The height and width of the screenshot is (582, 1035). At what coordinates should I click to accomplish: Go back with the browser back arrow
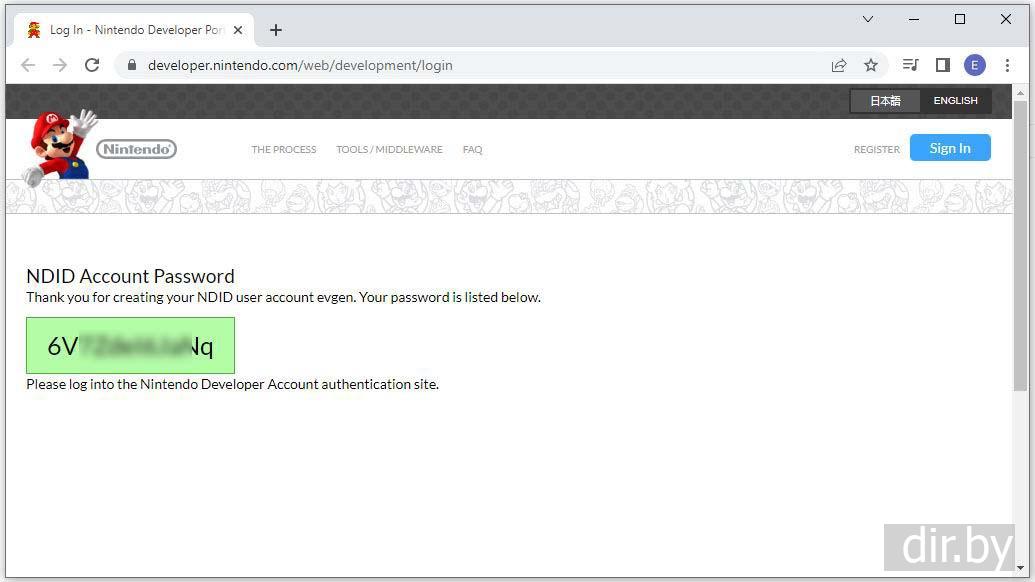(28, 65)
